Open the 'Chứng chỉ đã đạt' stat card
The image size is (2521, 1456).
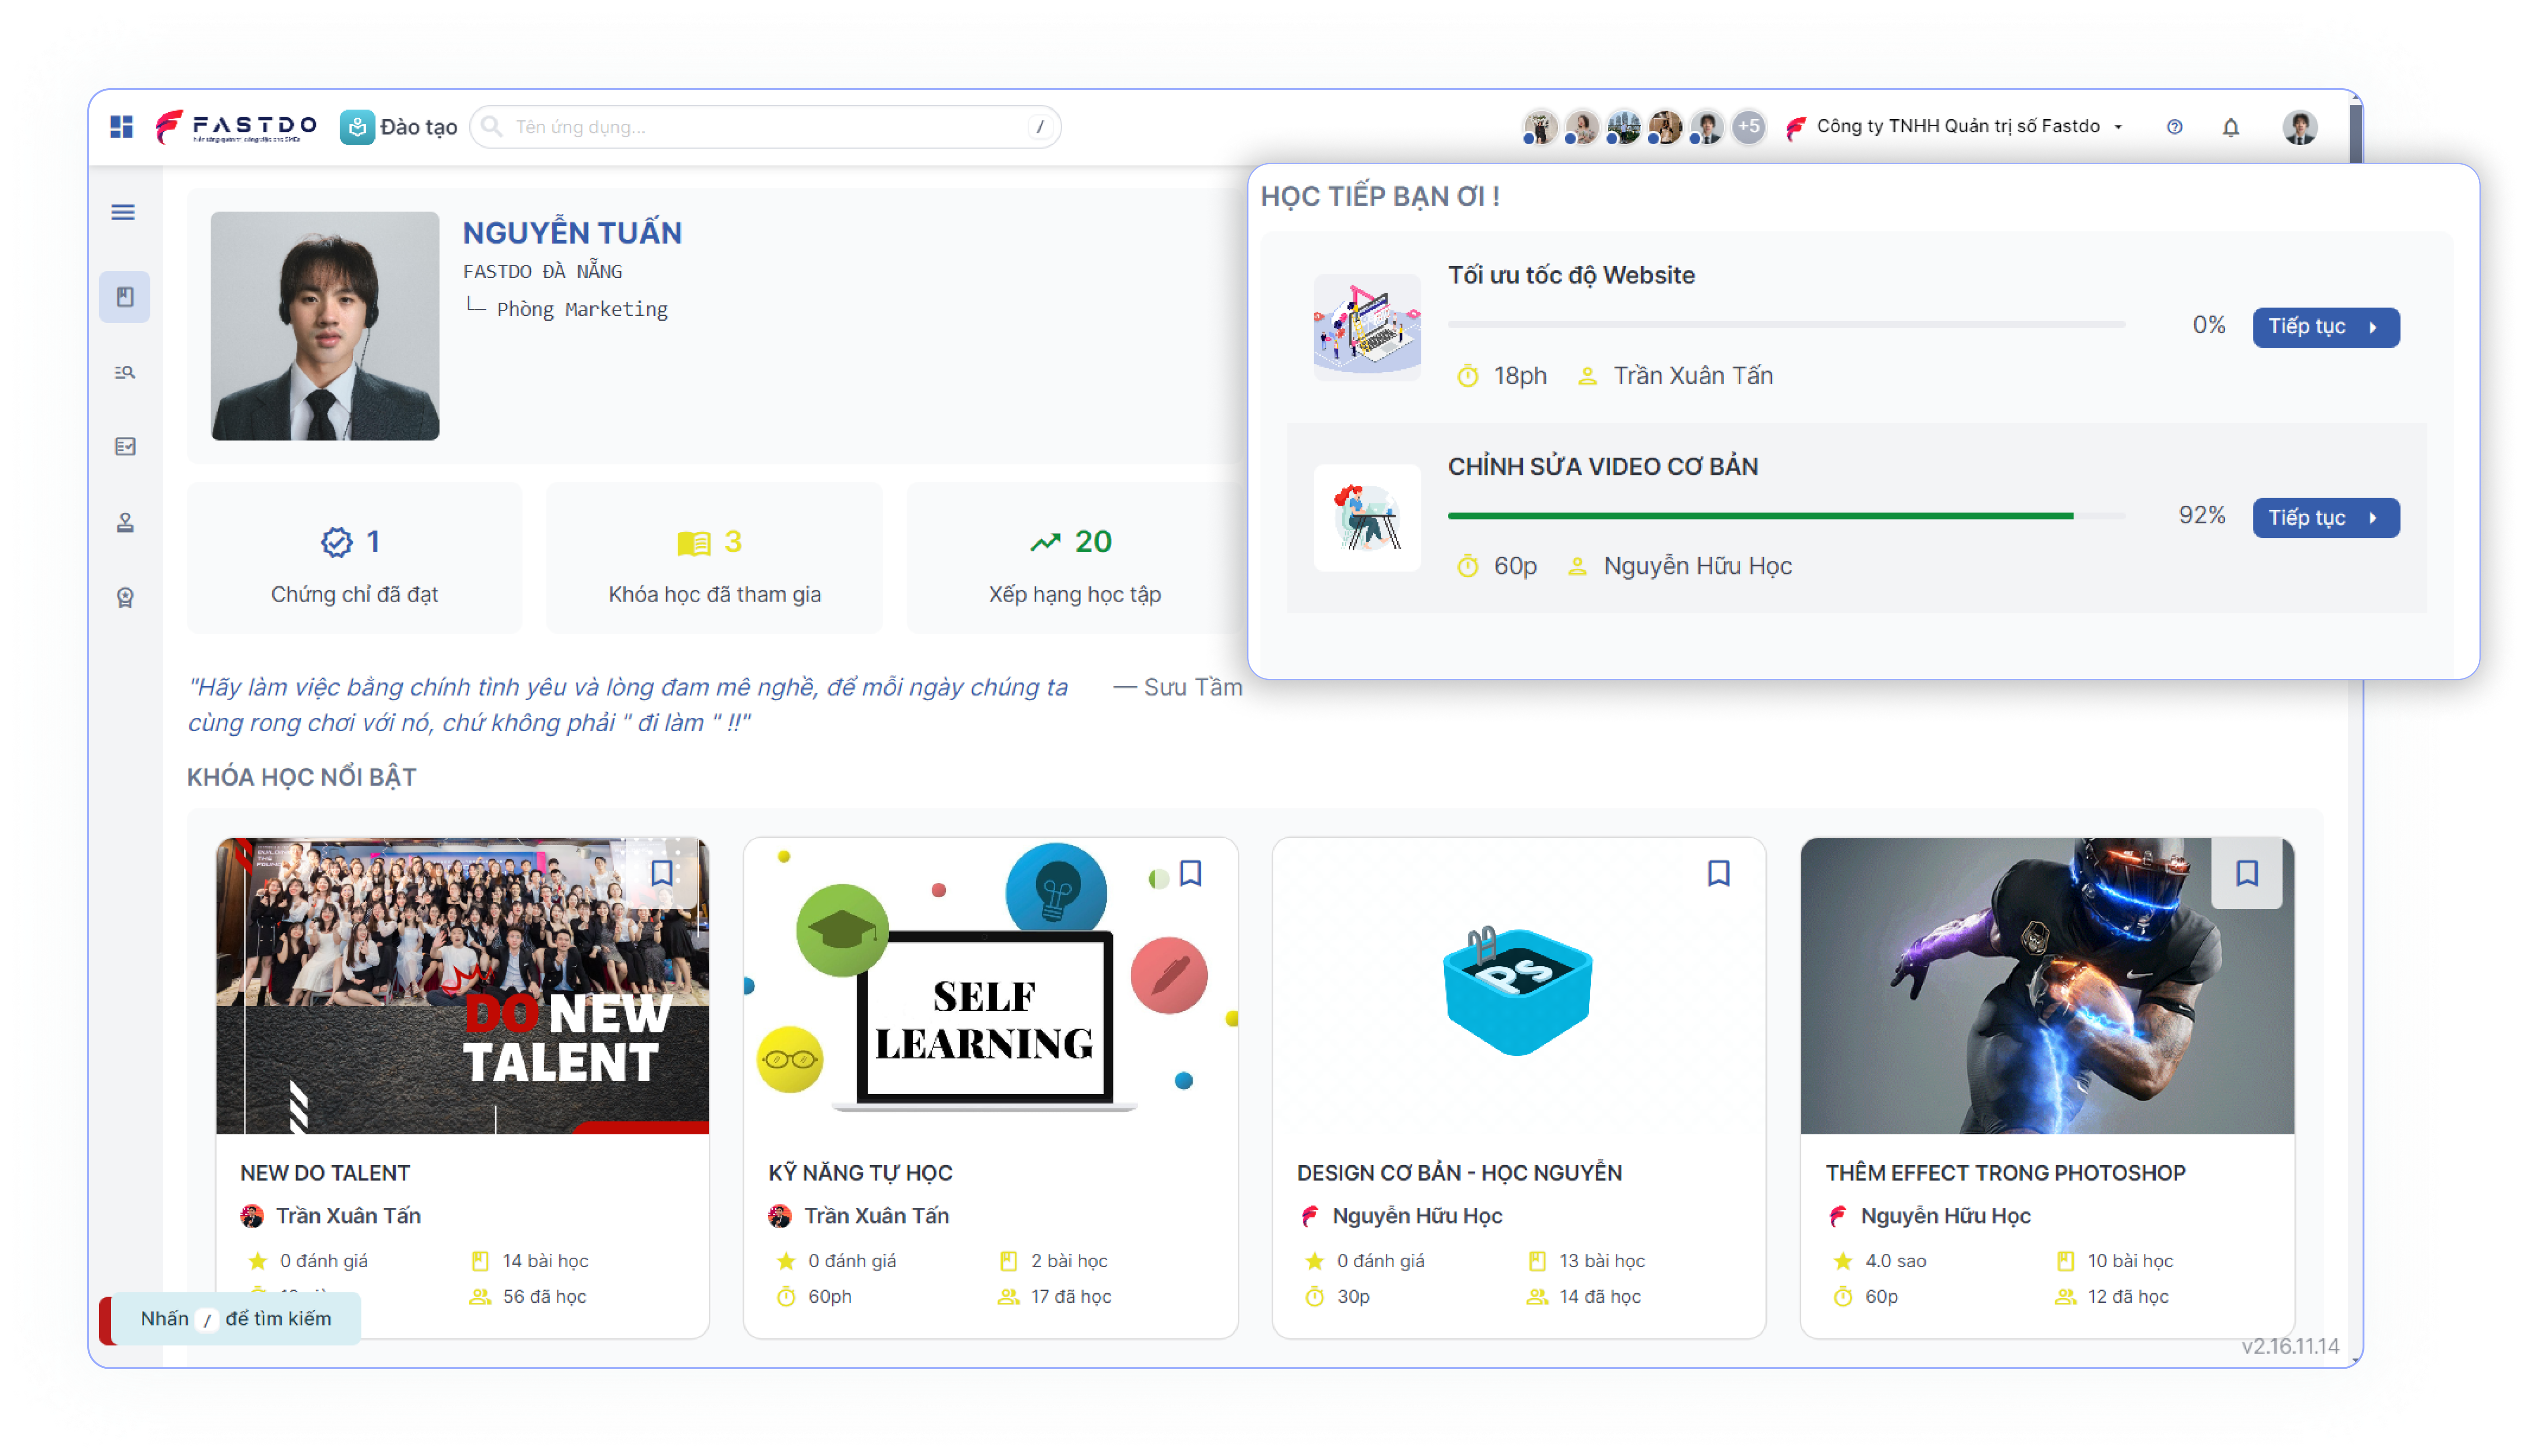coord(354,558)
